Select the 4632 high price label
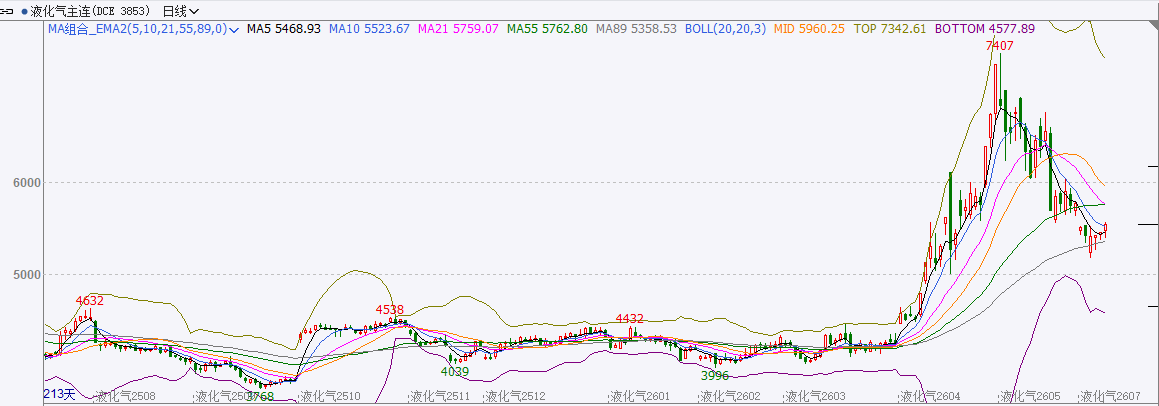Viewport: 1159px width, 406px height. (90, 300)
